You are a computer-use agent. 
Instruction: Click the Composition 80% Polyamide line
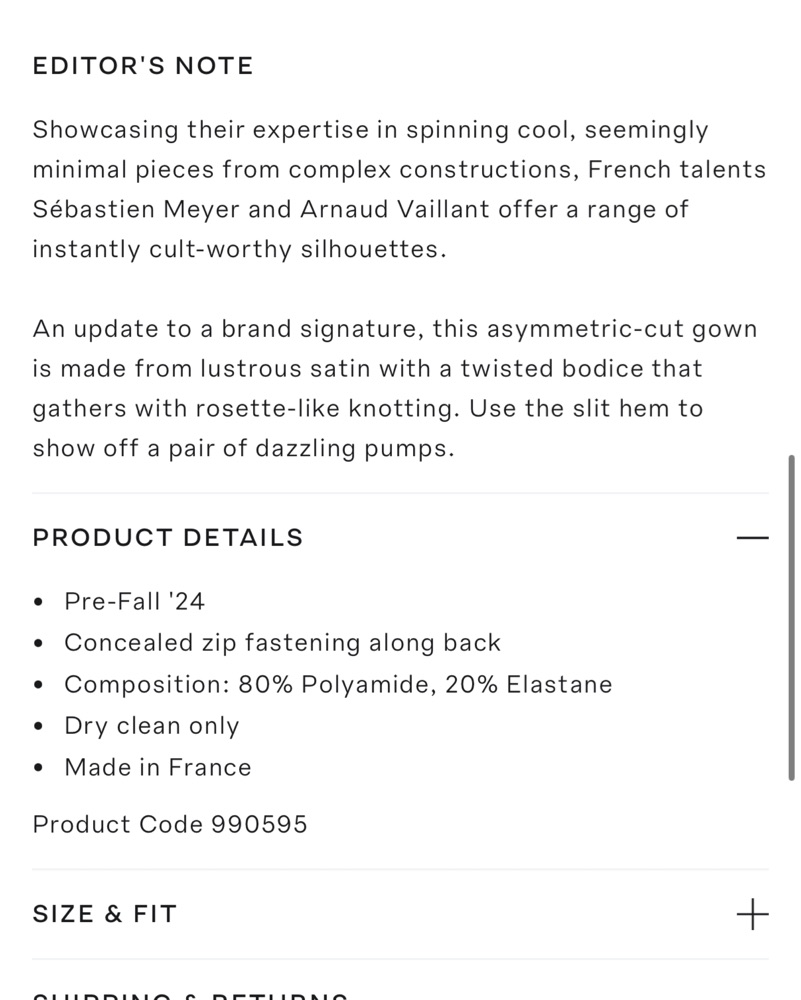tap(338, 684)
